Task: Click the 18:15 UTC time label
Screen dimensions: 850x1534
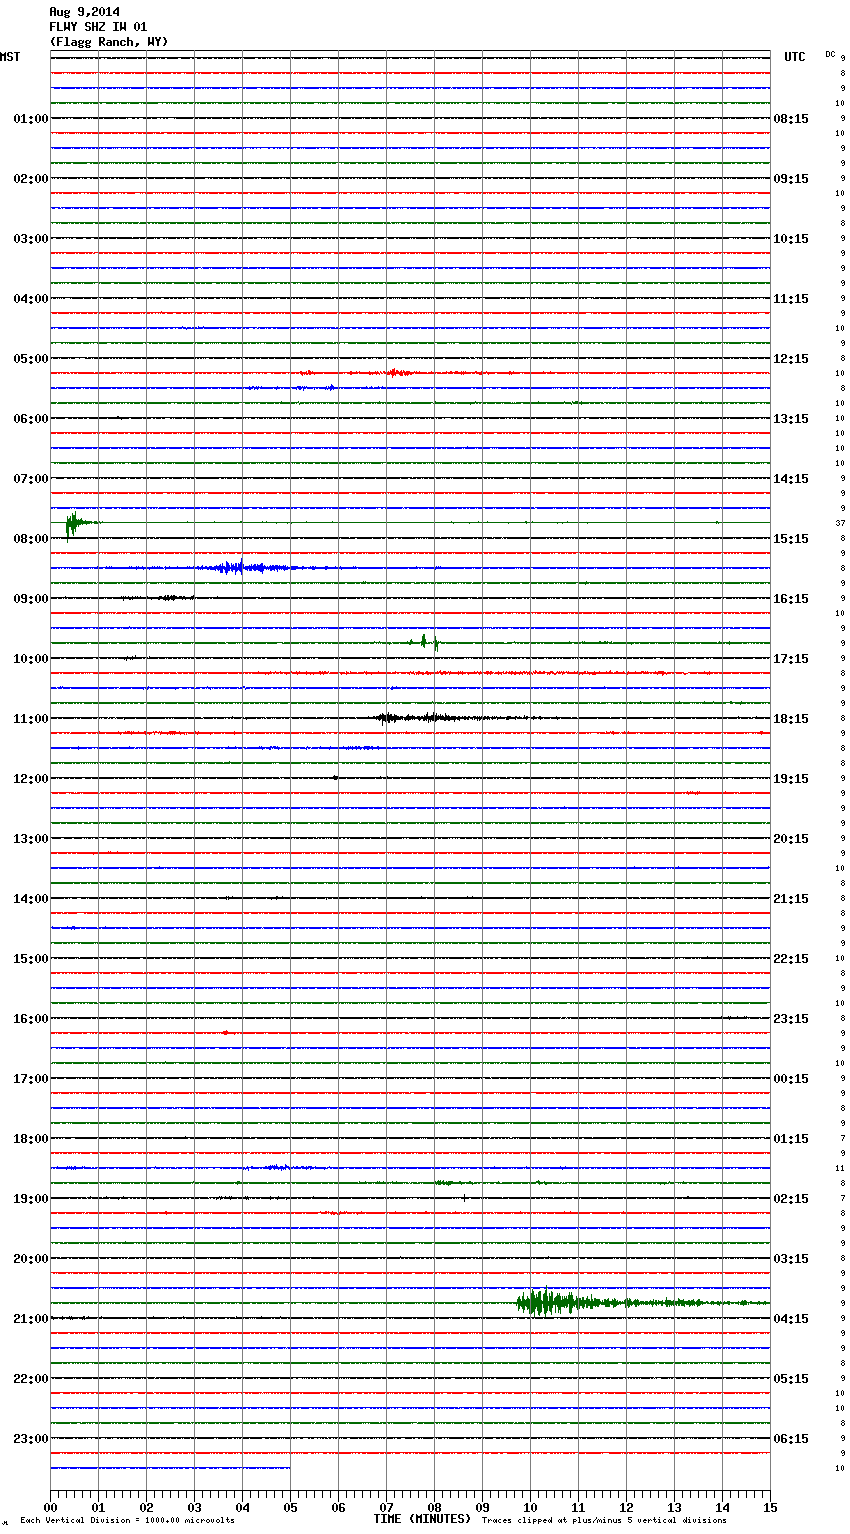Action: click(791, 719)
